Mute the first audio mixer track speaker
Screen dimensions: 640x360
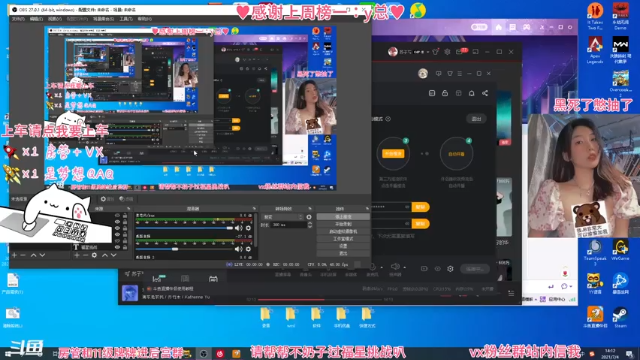point(238,228)
